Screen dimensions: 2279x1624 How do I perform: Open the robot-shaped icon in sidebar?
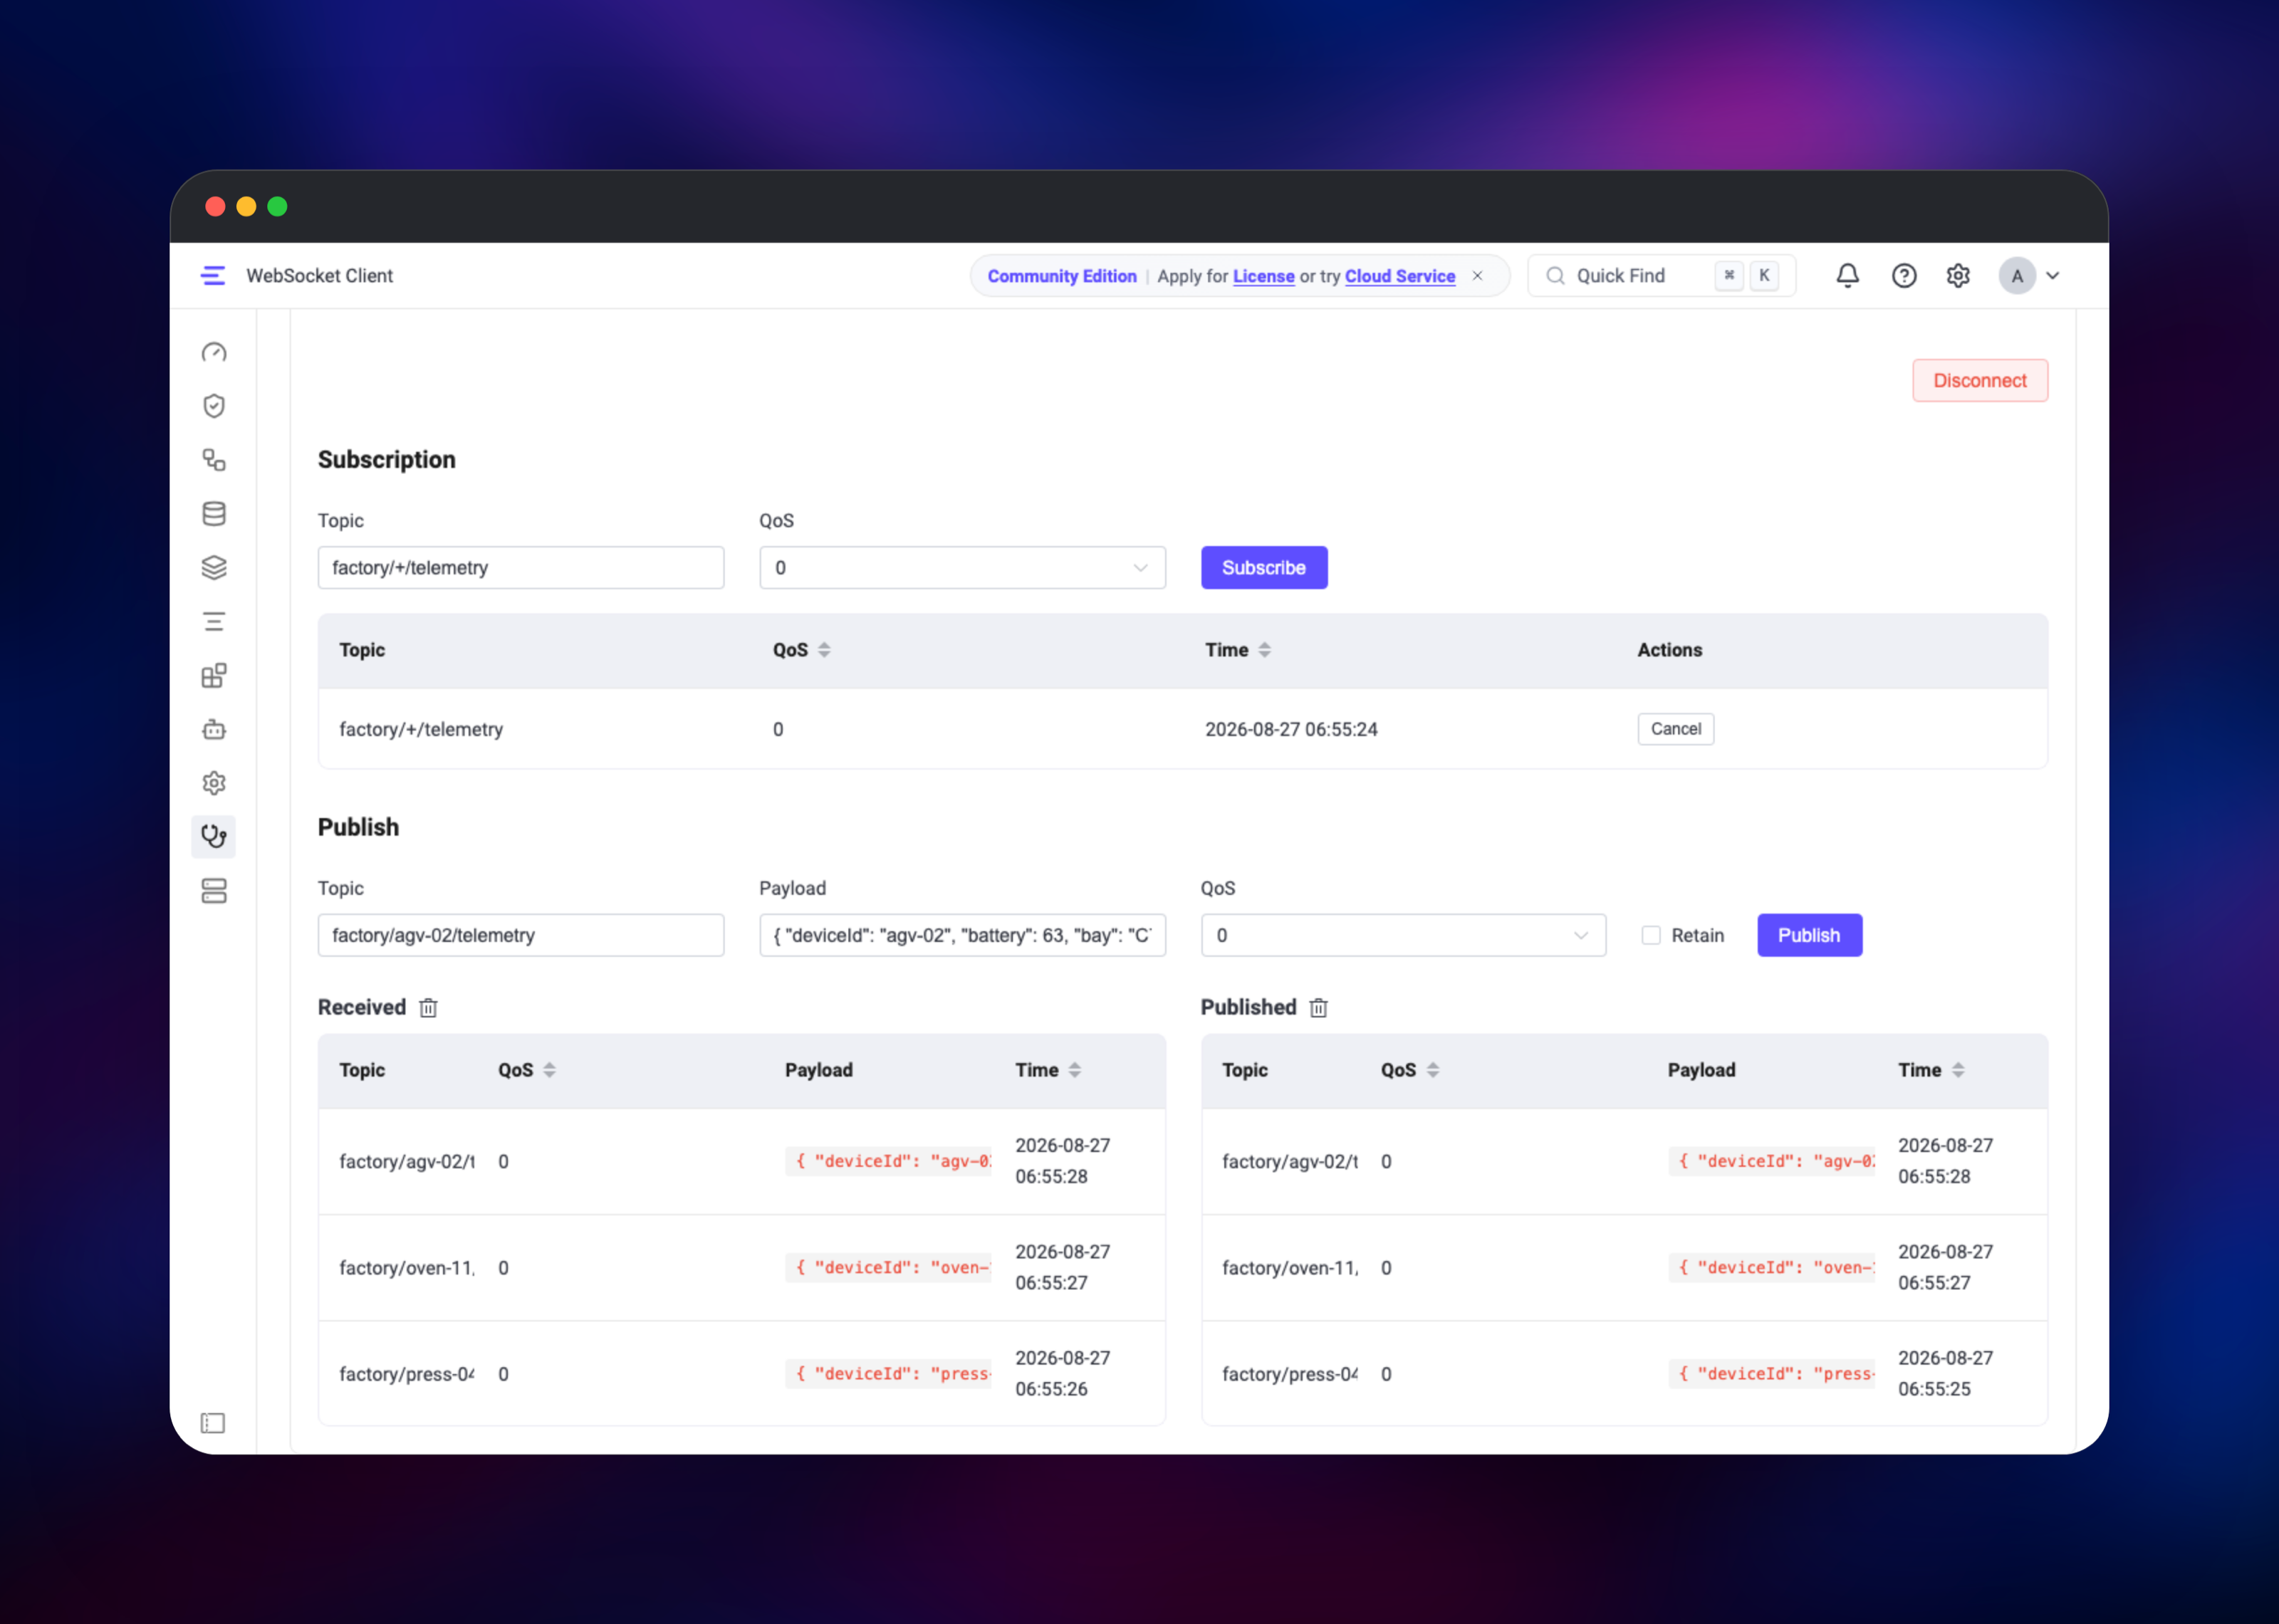[214, 729]
